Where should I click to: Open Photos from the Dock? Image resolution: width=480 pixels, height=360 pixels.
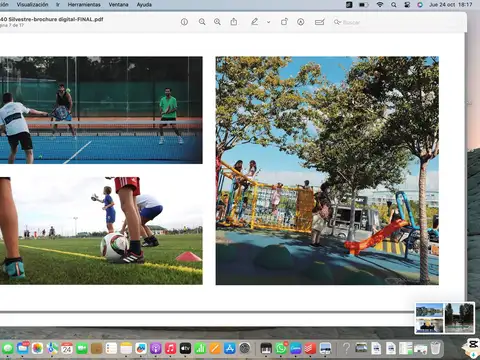[37, 349]
